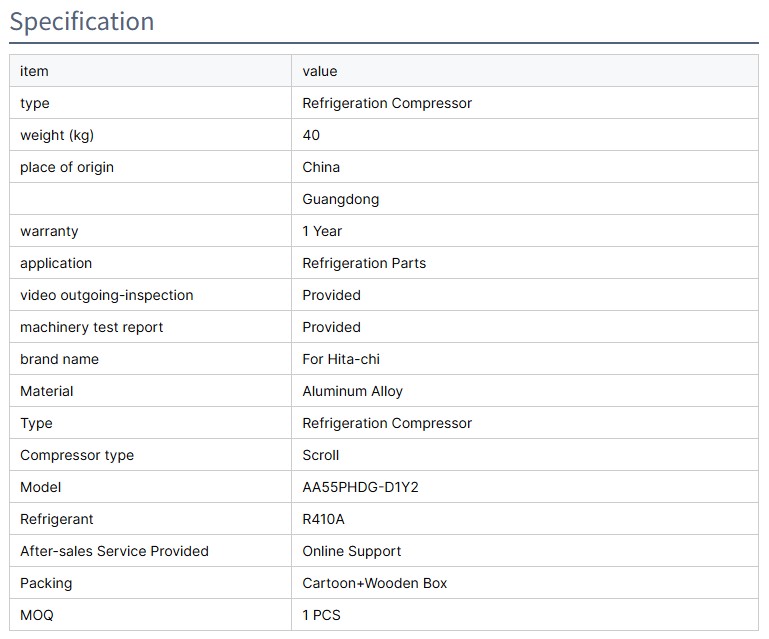Click the 'video outgoing-inspection' label
This screenshot has height=639, width=769.
coord(107,295)
